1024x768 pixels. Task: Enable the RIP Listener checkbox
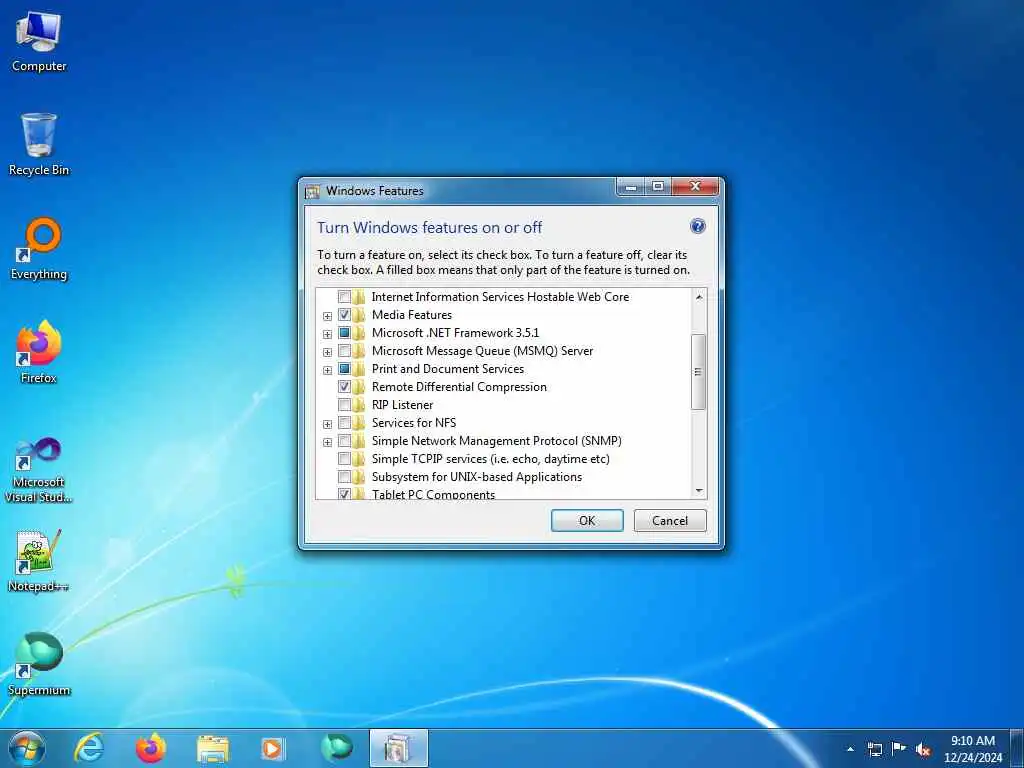[x=344, y=405]
